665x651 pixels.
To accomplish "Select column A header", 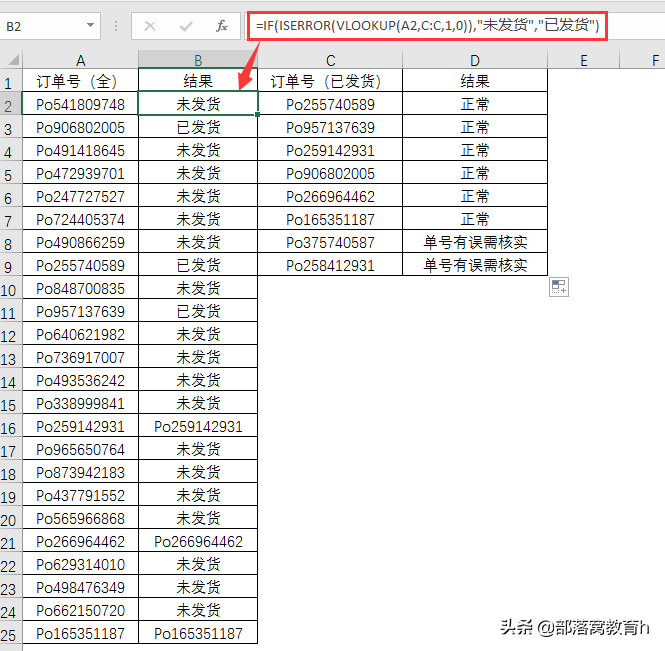I will coord(80,60).
